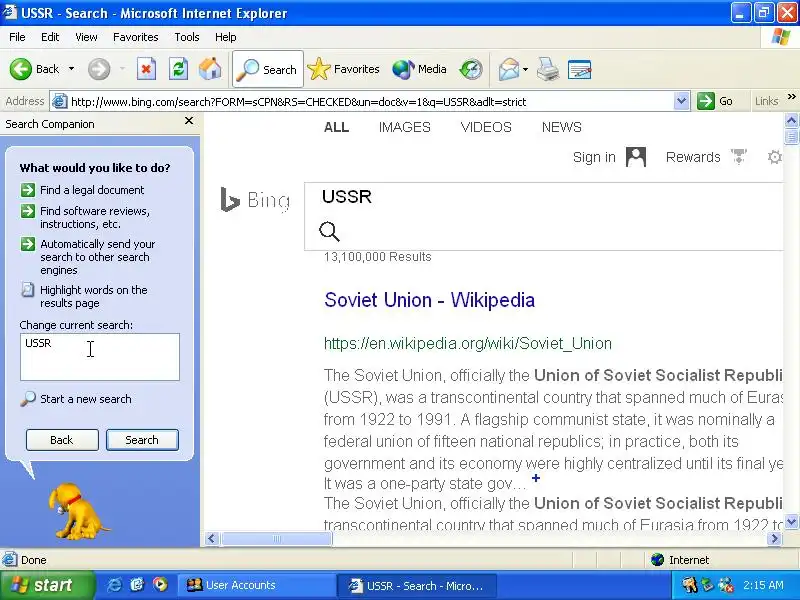Click the en.wikipedia.org Soviet_Union URL

point(467,343)
